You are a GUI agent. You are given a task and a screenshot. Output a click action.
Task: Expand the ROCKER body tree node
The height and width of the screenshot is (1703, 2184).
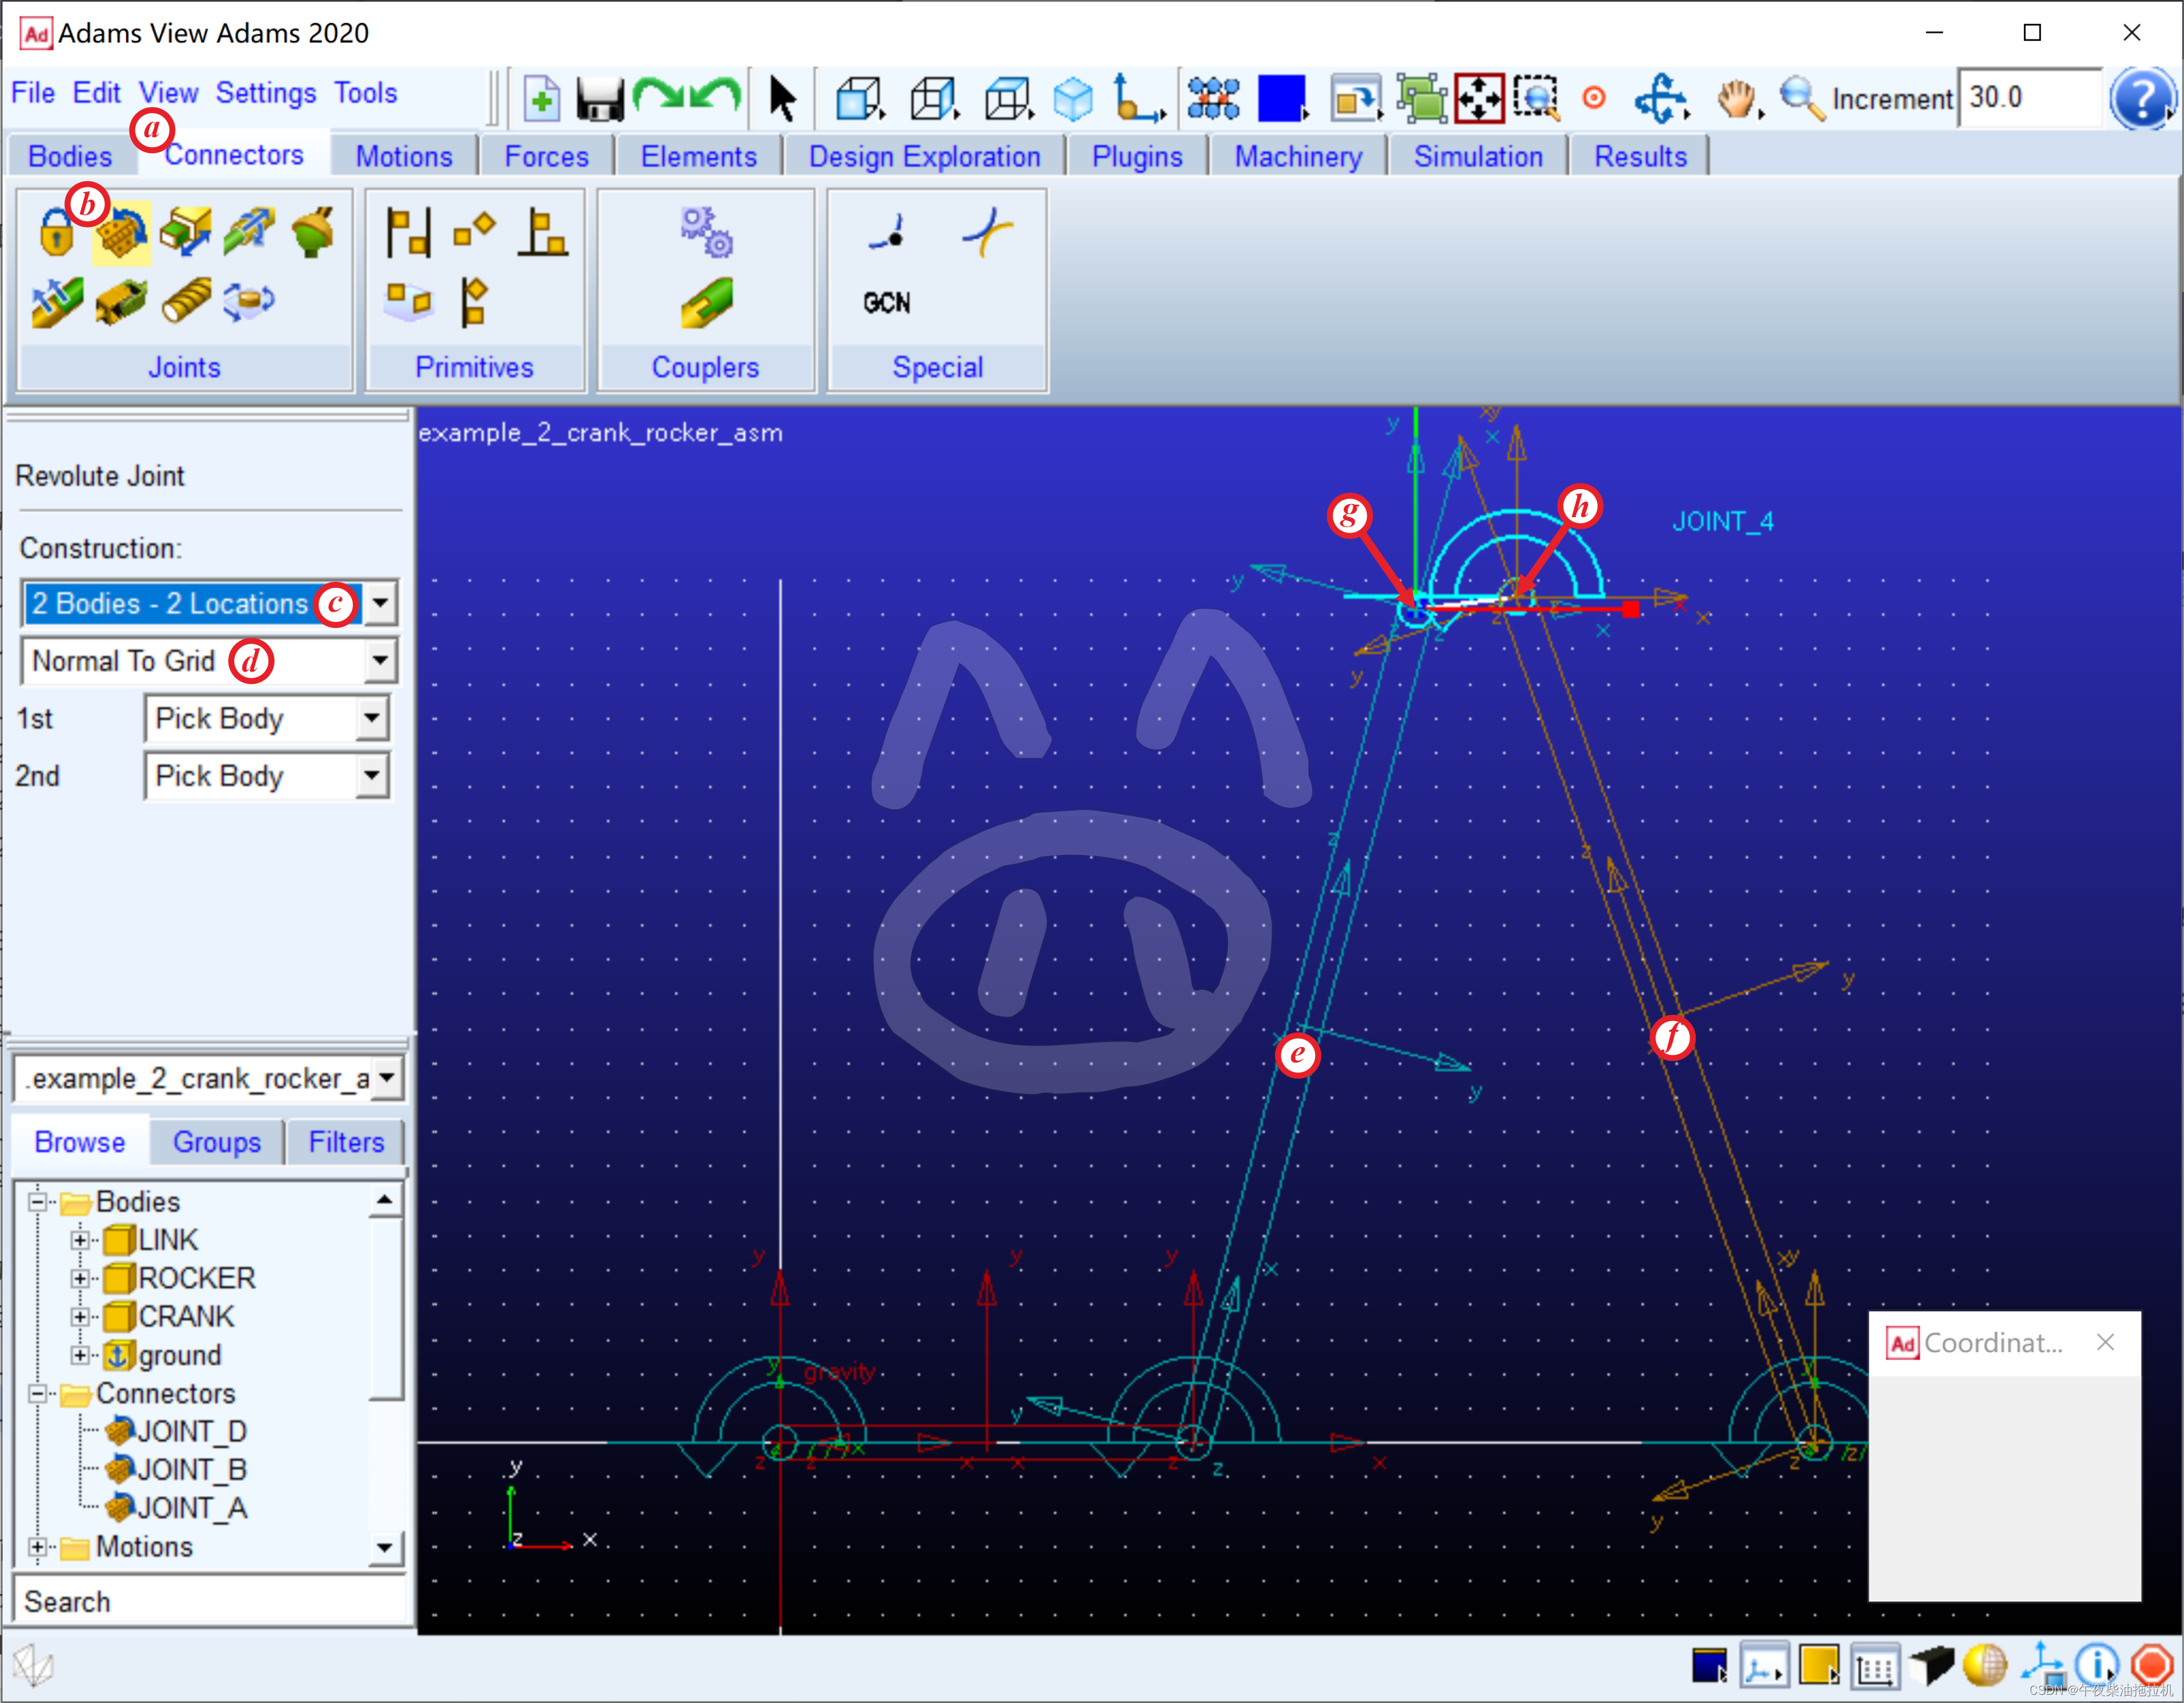(79, 1278)
